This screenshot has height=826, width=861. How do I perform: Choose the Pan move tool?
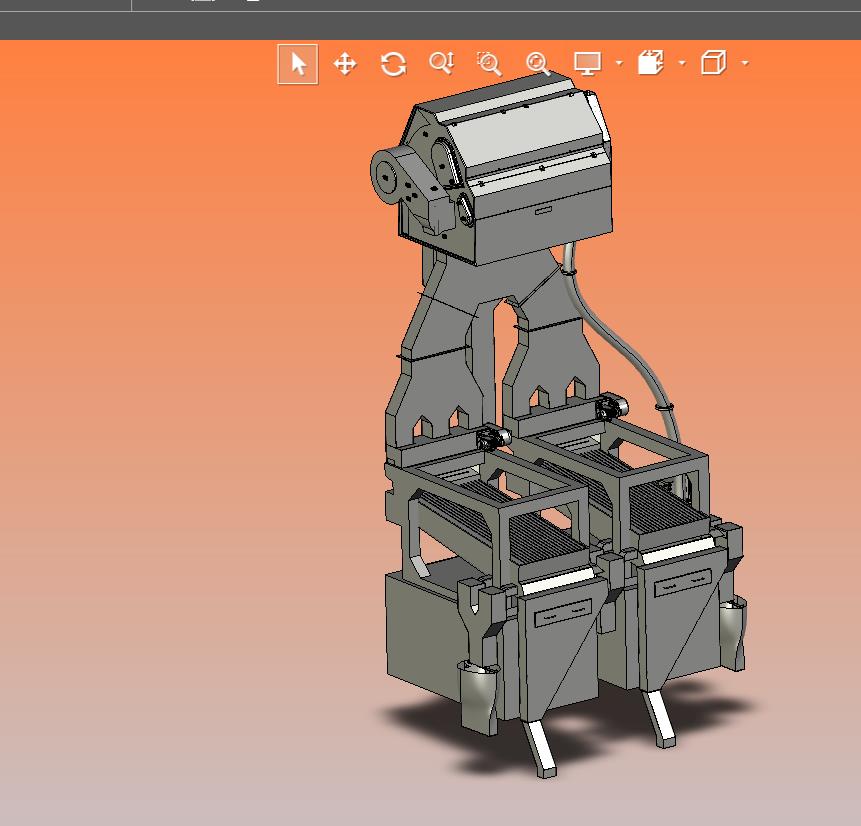tap(345, 64)
